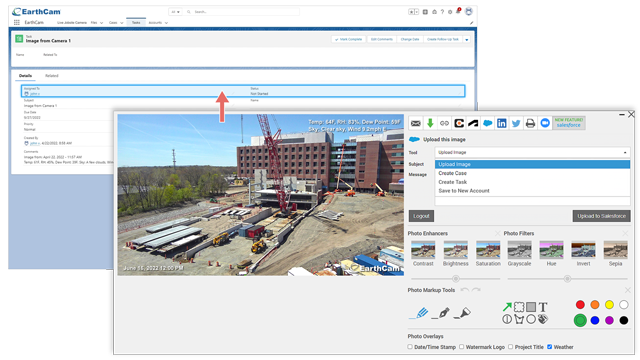Click Create Follow-Up Task button

pos(443,40)
